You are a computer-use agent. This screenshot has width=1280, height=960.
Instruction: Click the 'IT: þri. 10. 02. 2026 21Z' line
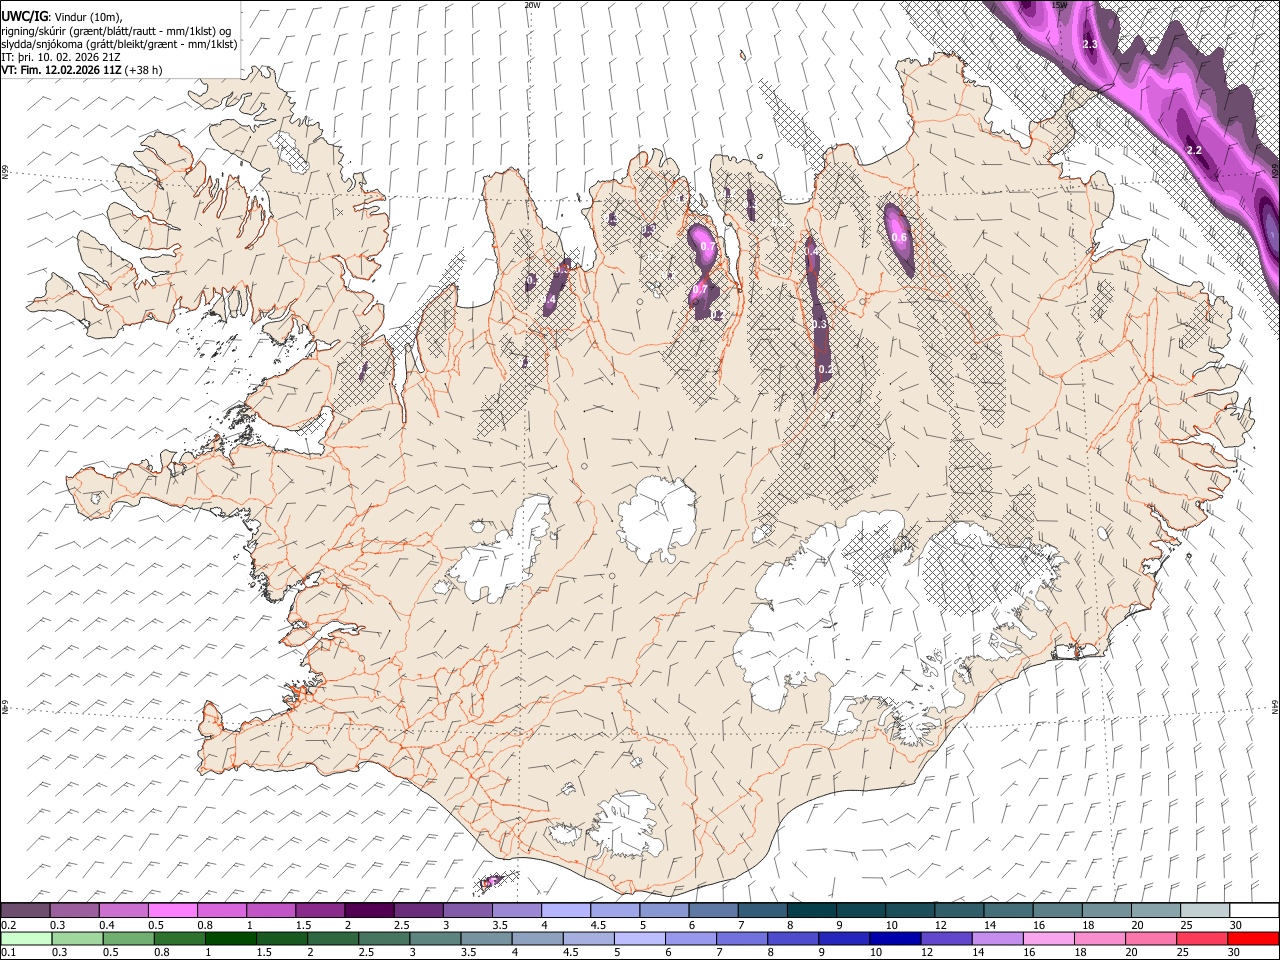(x=62, y=57)
